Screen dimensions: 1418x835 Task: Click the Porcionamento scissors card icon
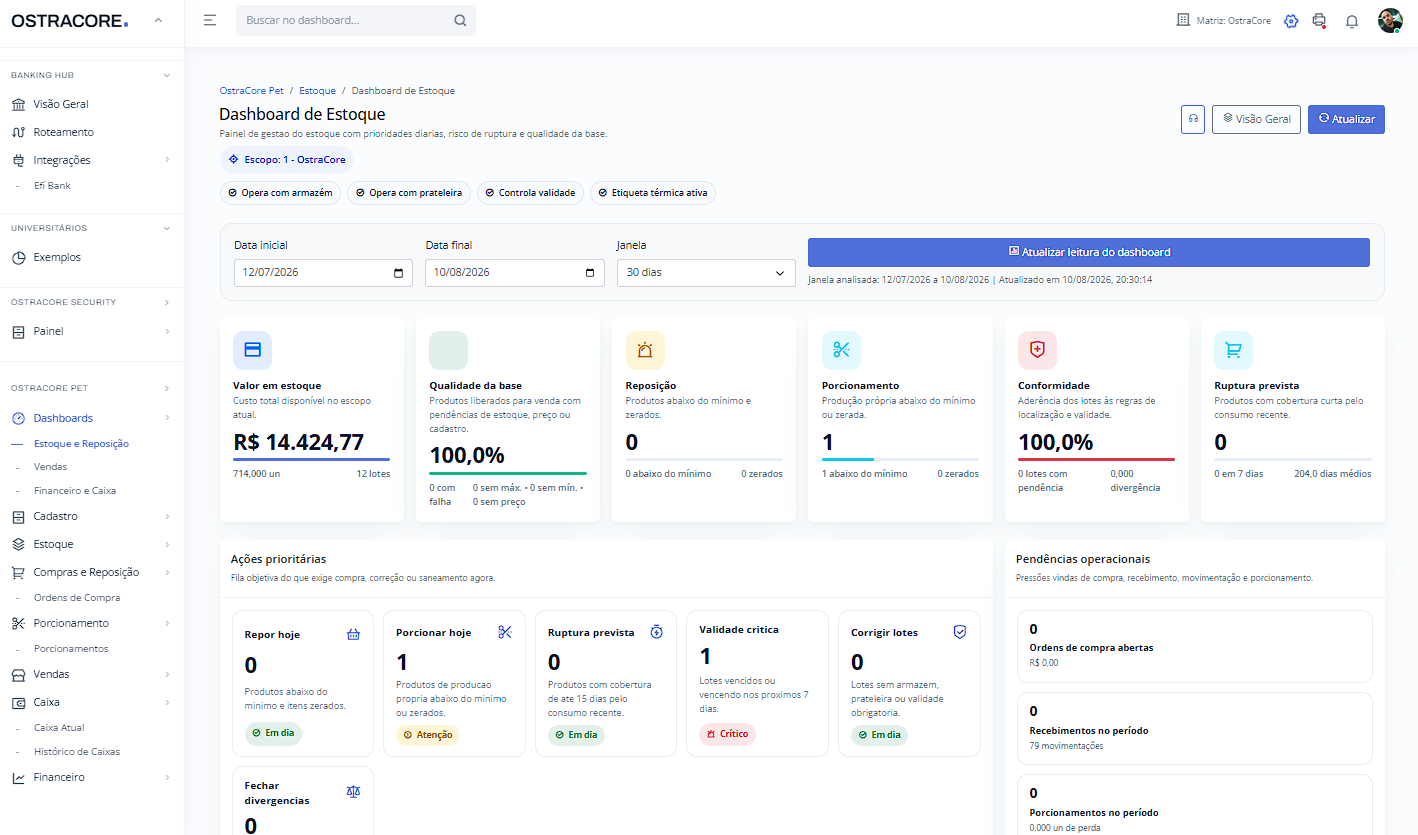pyautogui.click(x=841, y=350)
